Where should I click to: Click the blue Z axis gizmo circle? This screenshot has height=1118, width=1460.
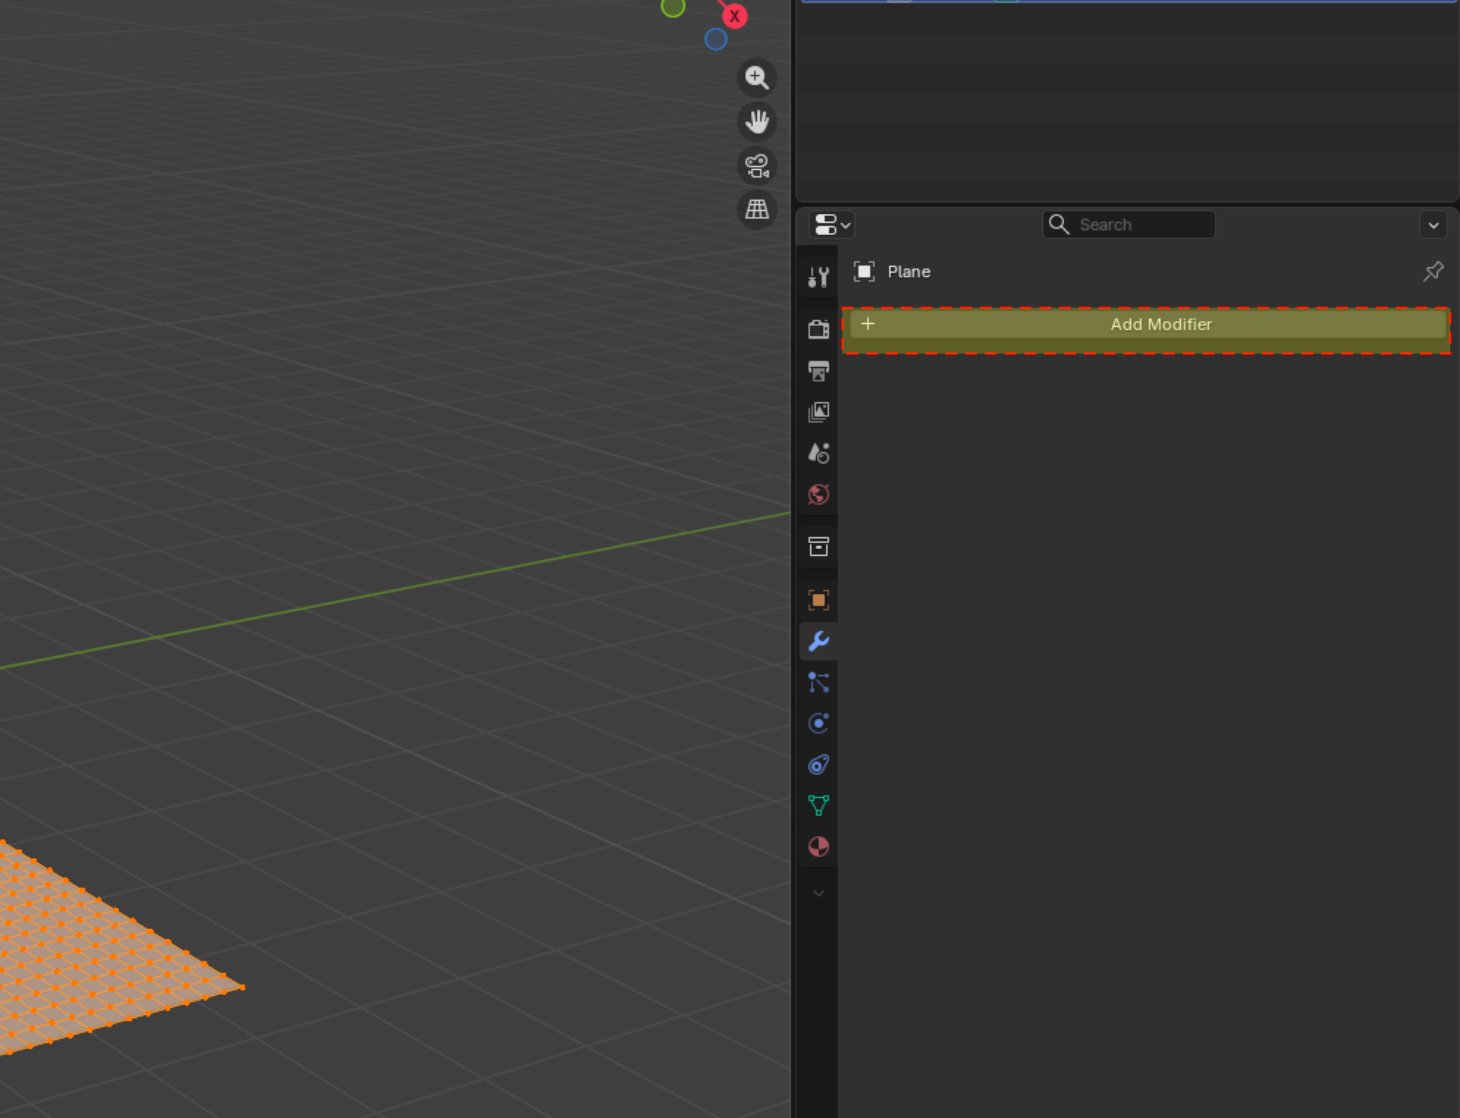click(x=715, y=39)
